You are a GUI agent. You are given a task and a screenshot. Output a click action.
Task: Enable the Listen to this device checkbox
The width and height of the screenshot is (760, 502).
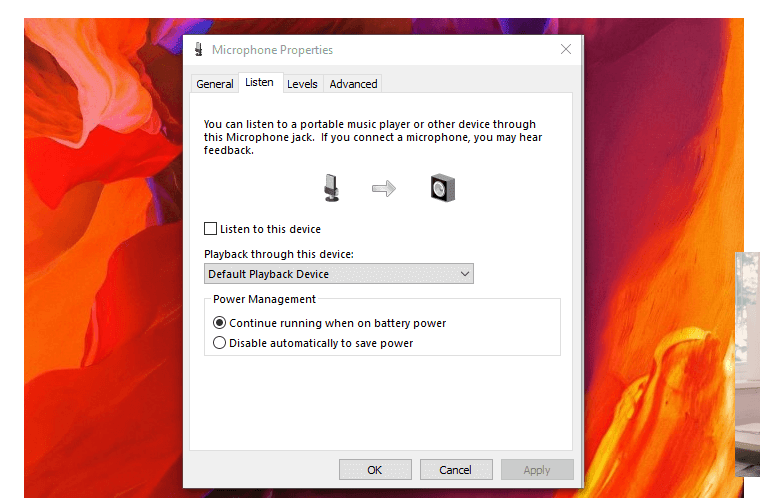(x=210, y=229)
